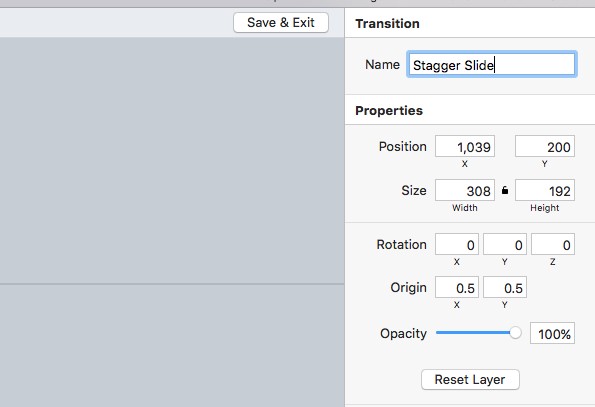Click the upper gray canvas area

tap(172, 160)
